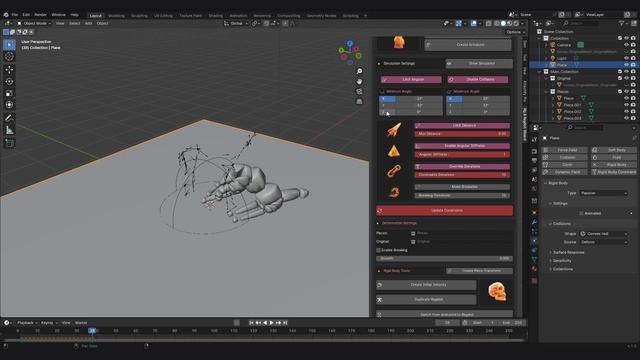
Task: Switch to the Shading workspace tab
Action: click(x=216, y=16)
